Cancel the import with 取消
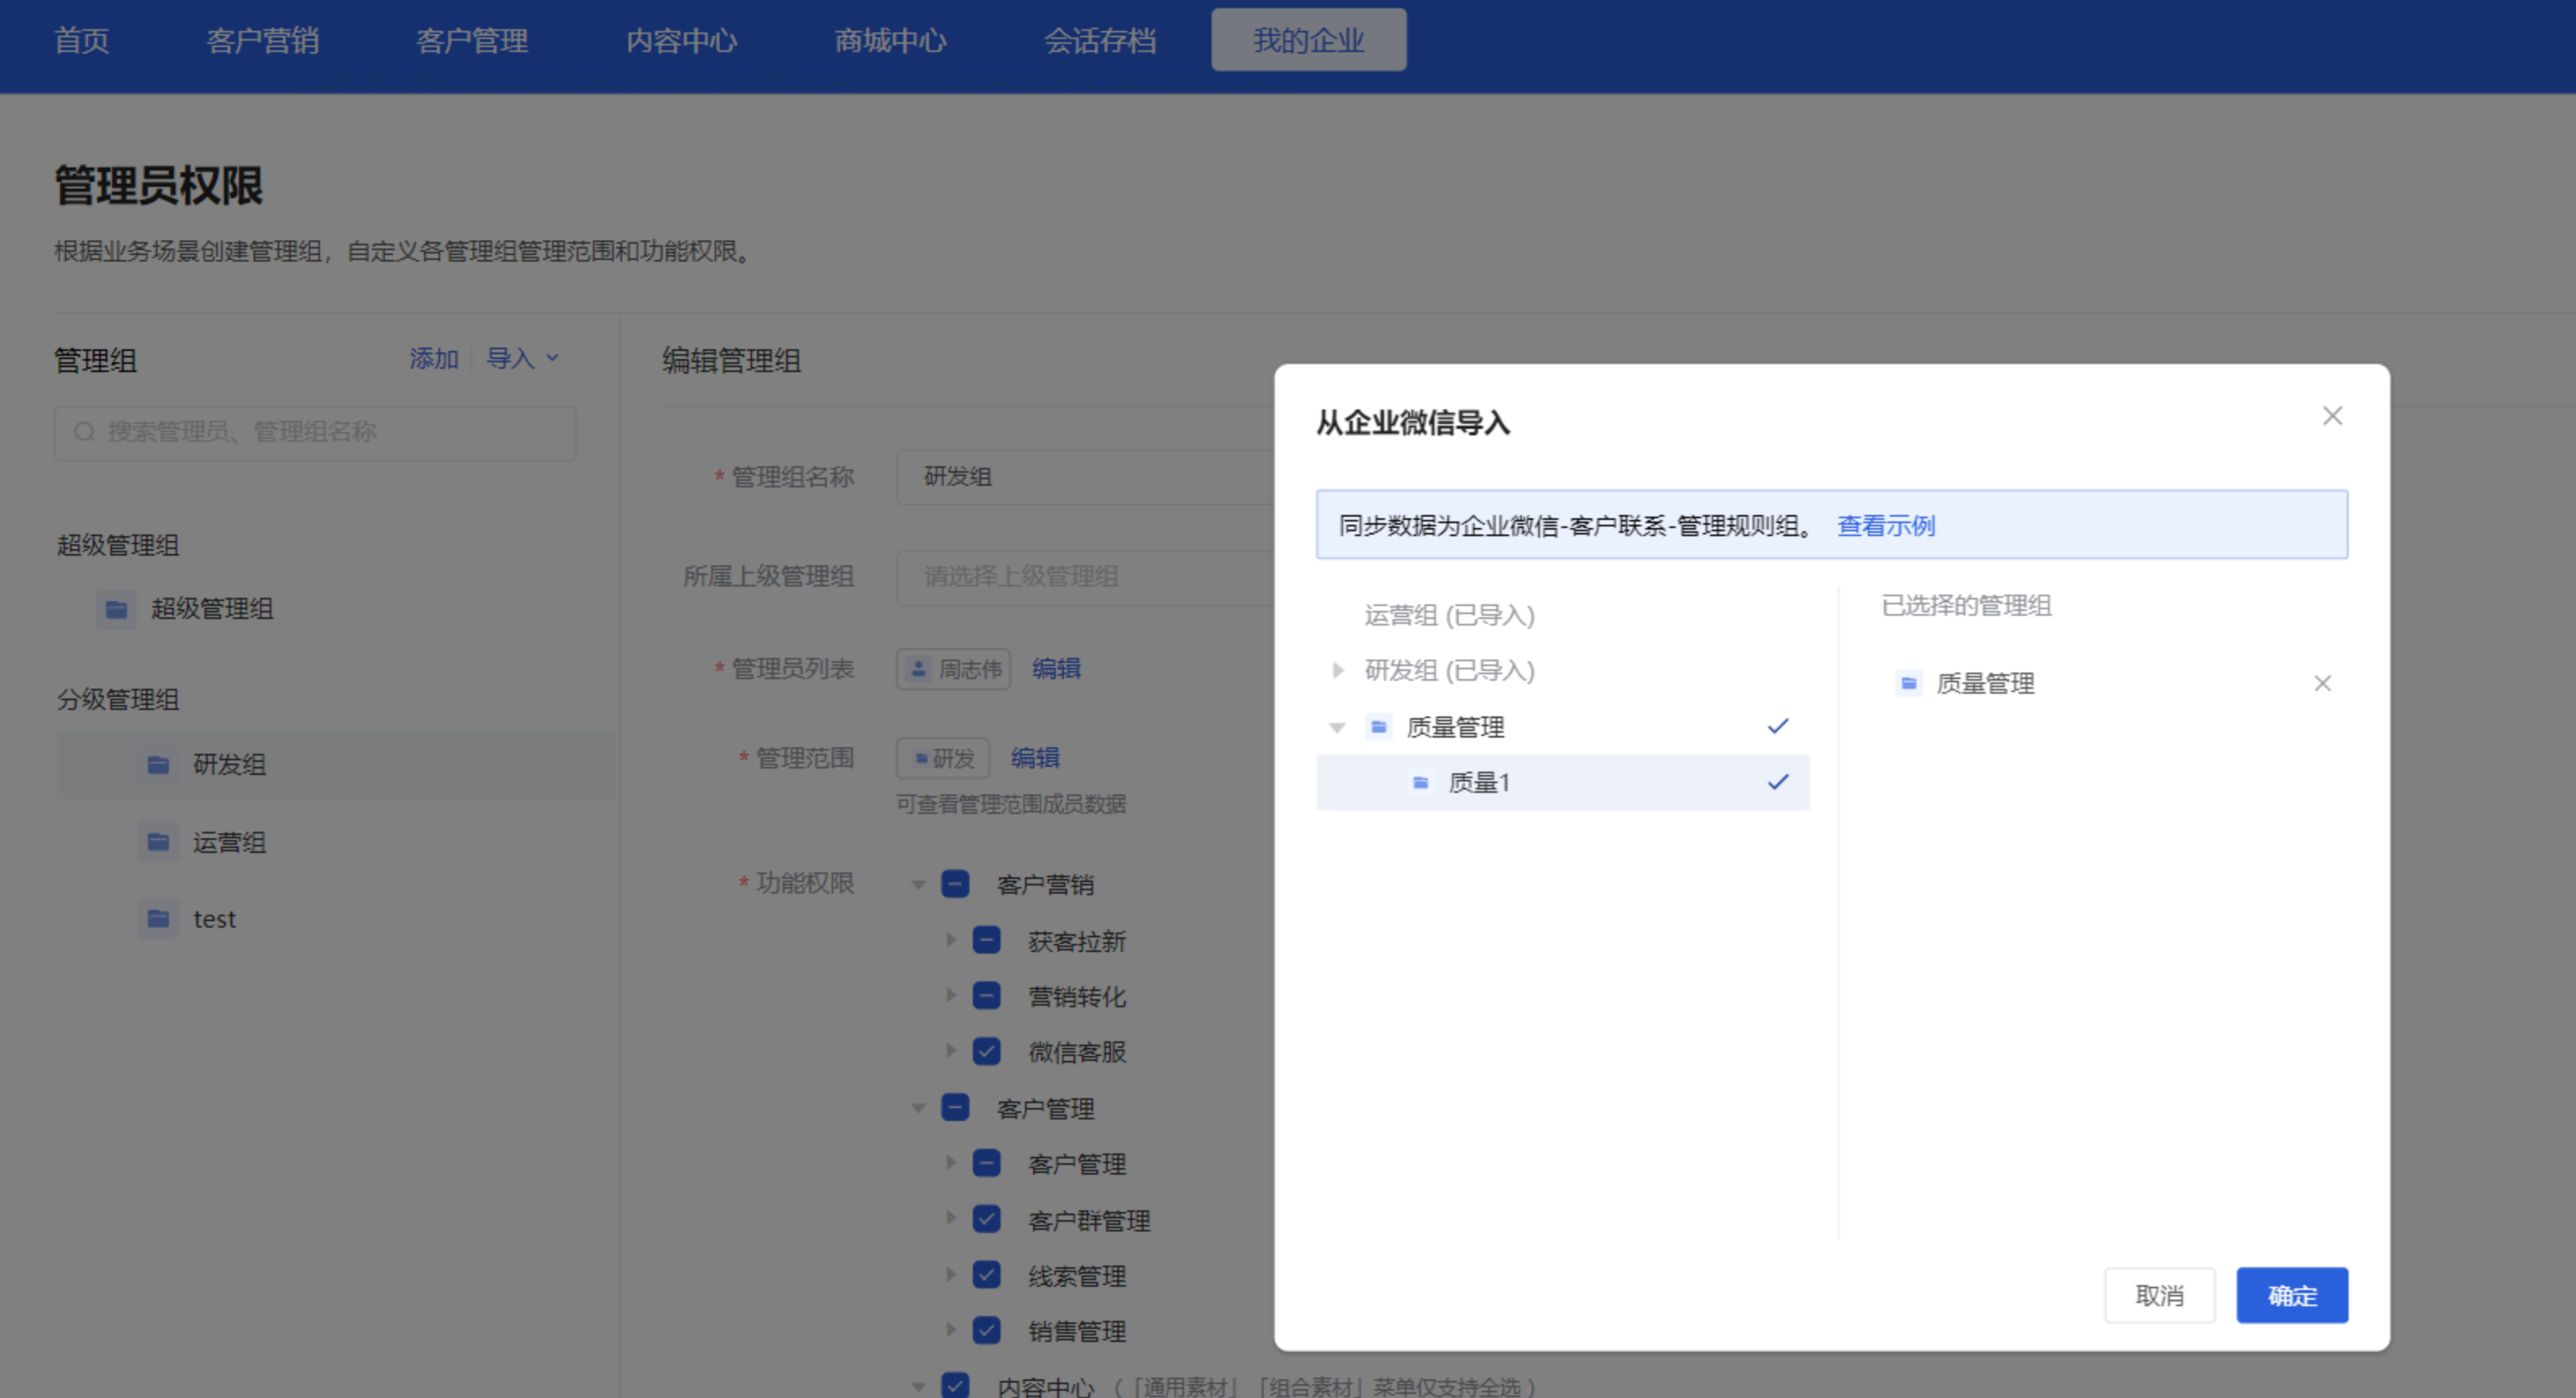Viewport: 2576px width, 1398px height. tap(2160, 1296)
